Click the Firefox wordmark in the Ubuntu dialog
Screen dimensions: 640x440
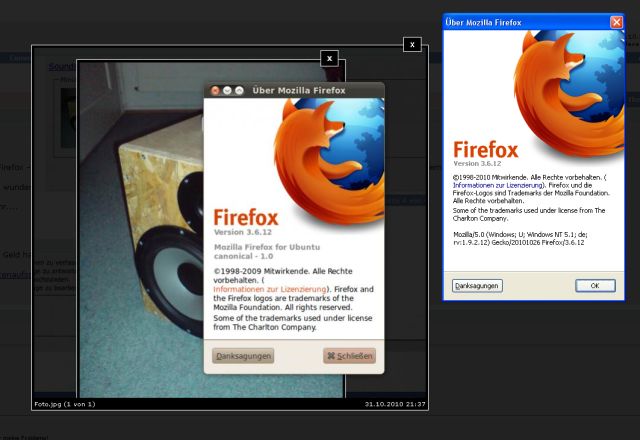click(246, 217)
